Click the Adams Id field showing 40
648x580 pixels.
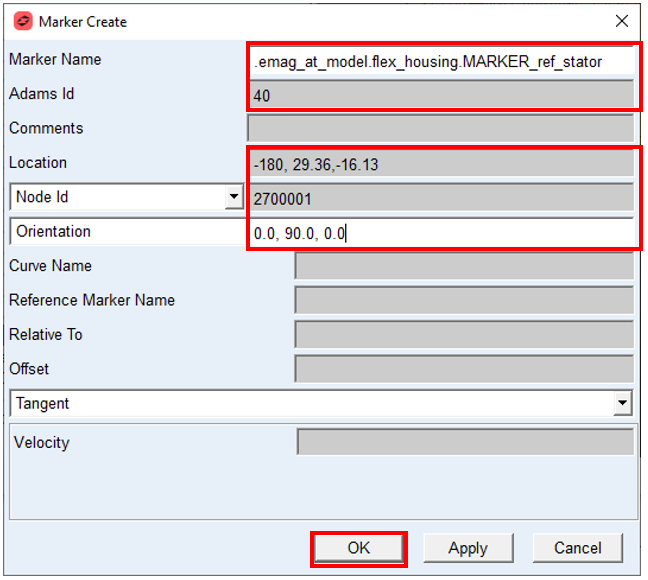442,95
